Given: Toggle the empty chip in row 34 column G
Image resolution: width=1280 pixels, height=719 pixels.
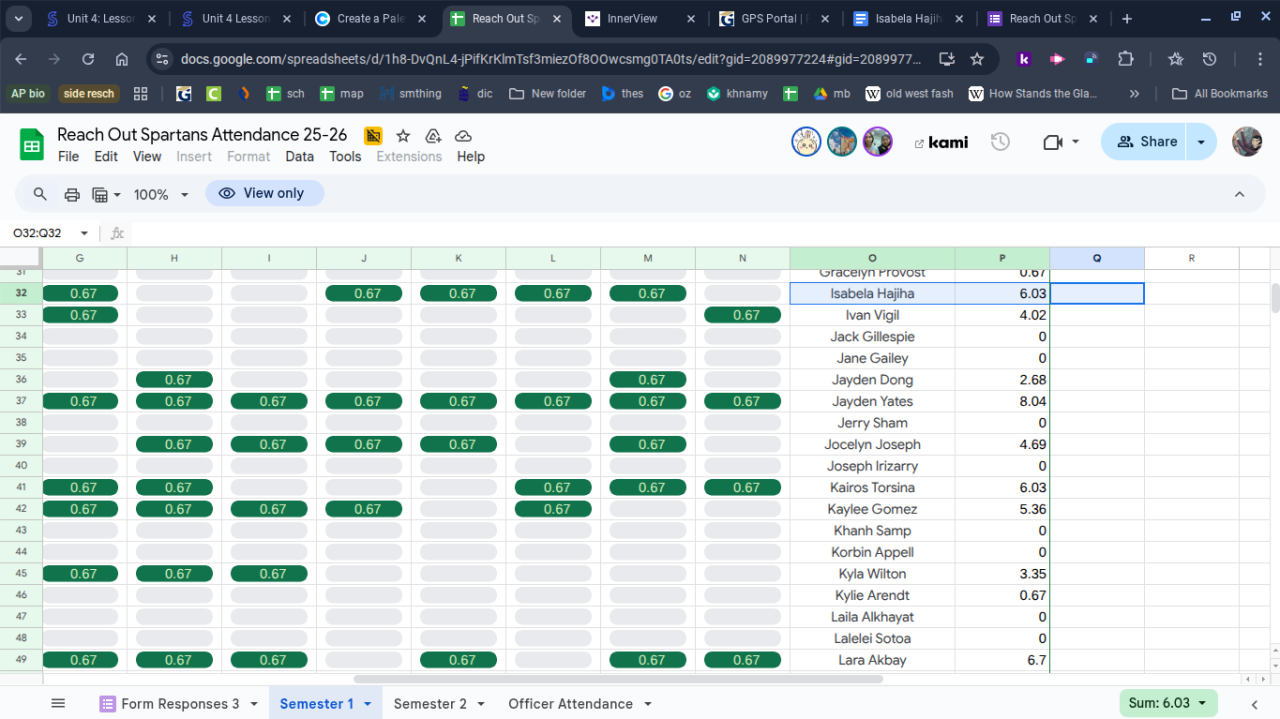Looking at the screenshot, I should [80, 336].
